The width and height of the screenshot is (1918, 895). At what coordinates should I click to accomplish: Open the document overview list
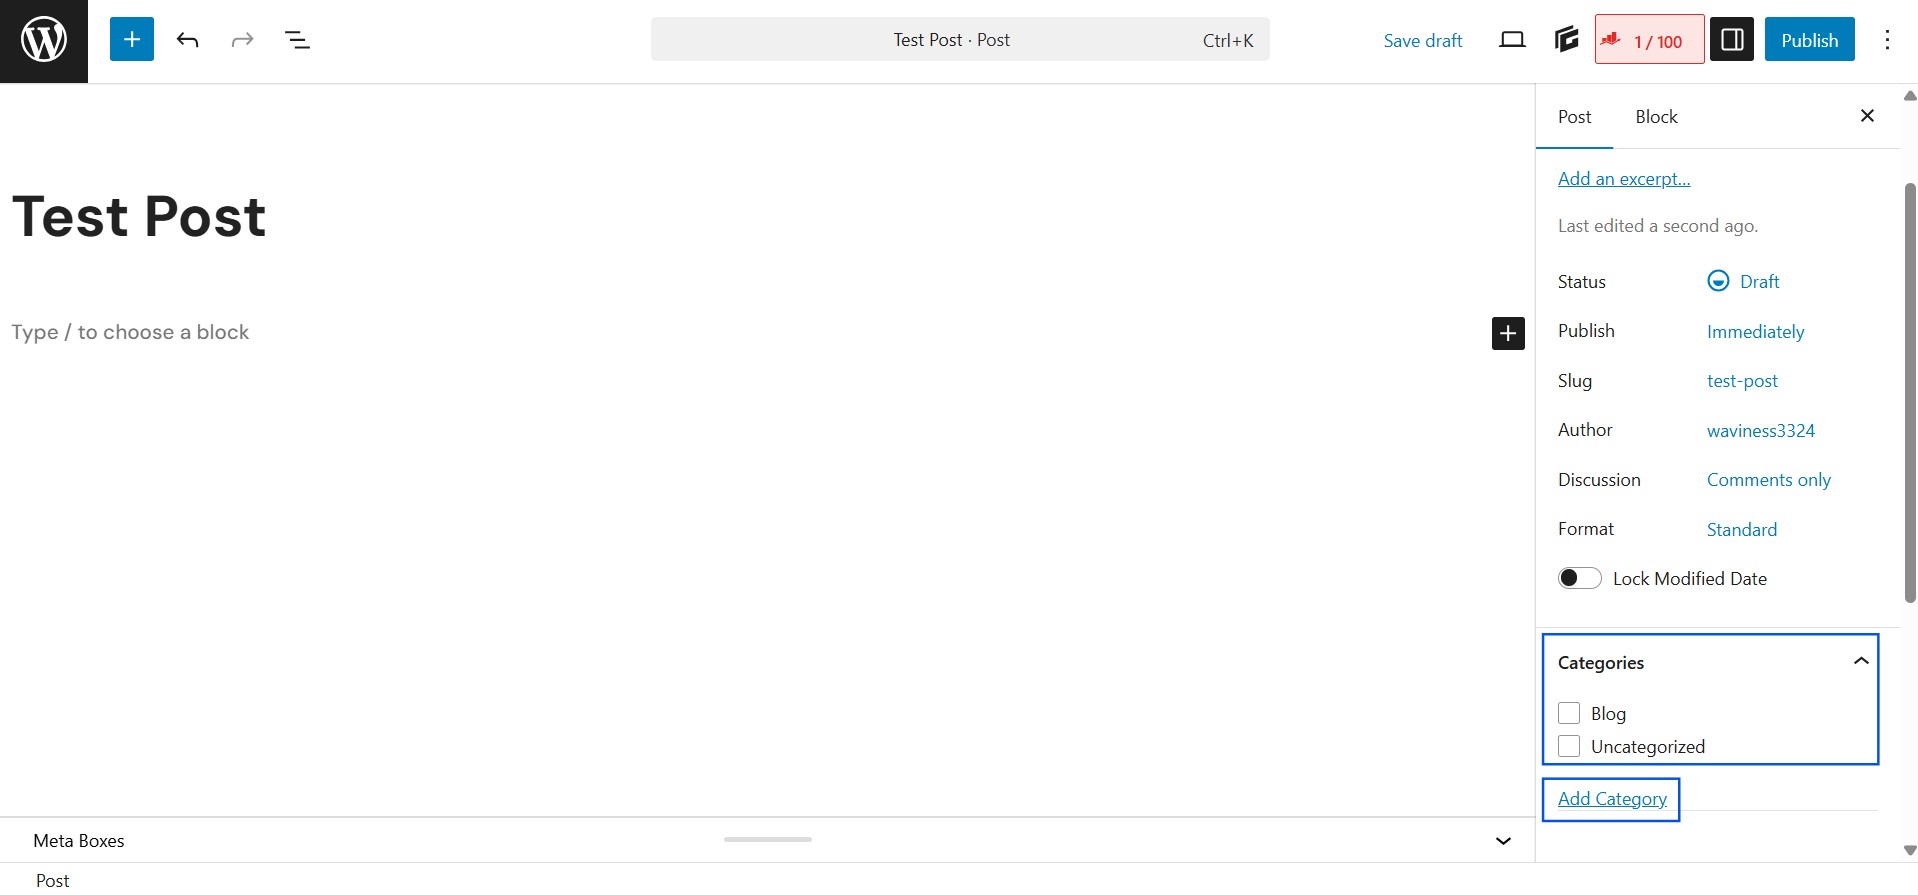[297, 40]
